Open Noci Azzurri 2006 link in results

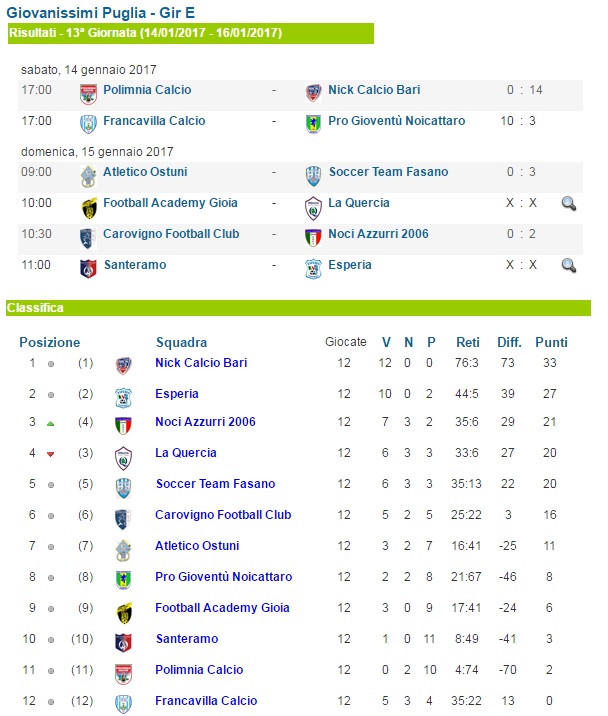(x=378, y=234)
